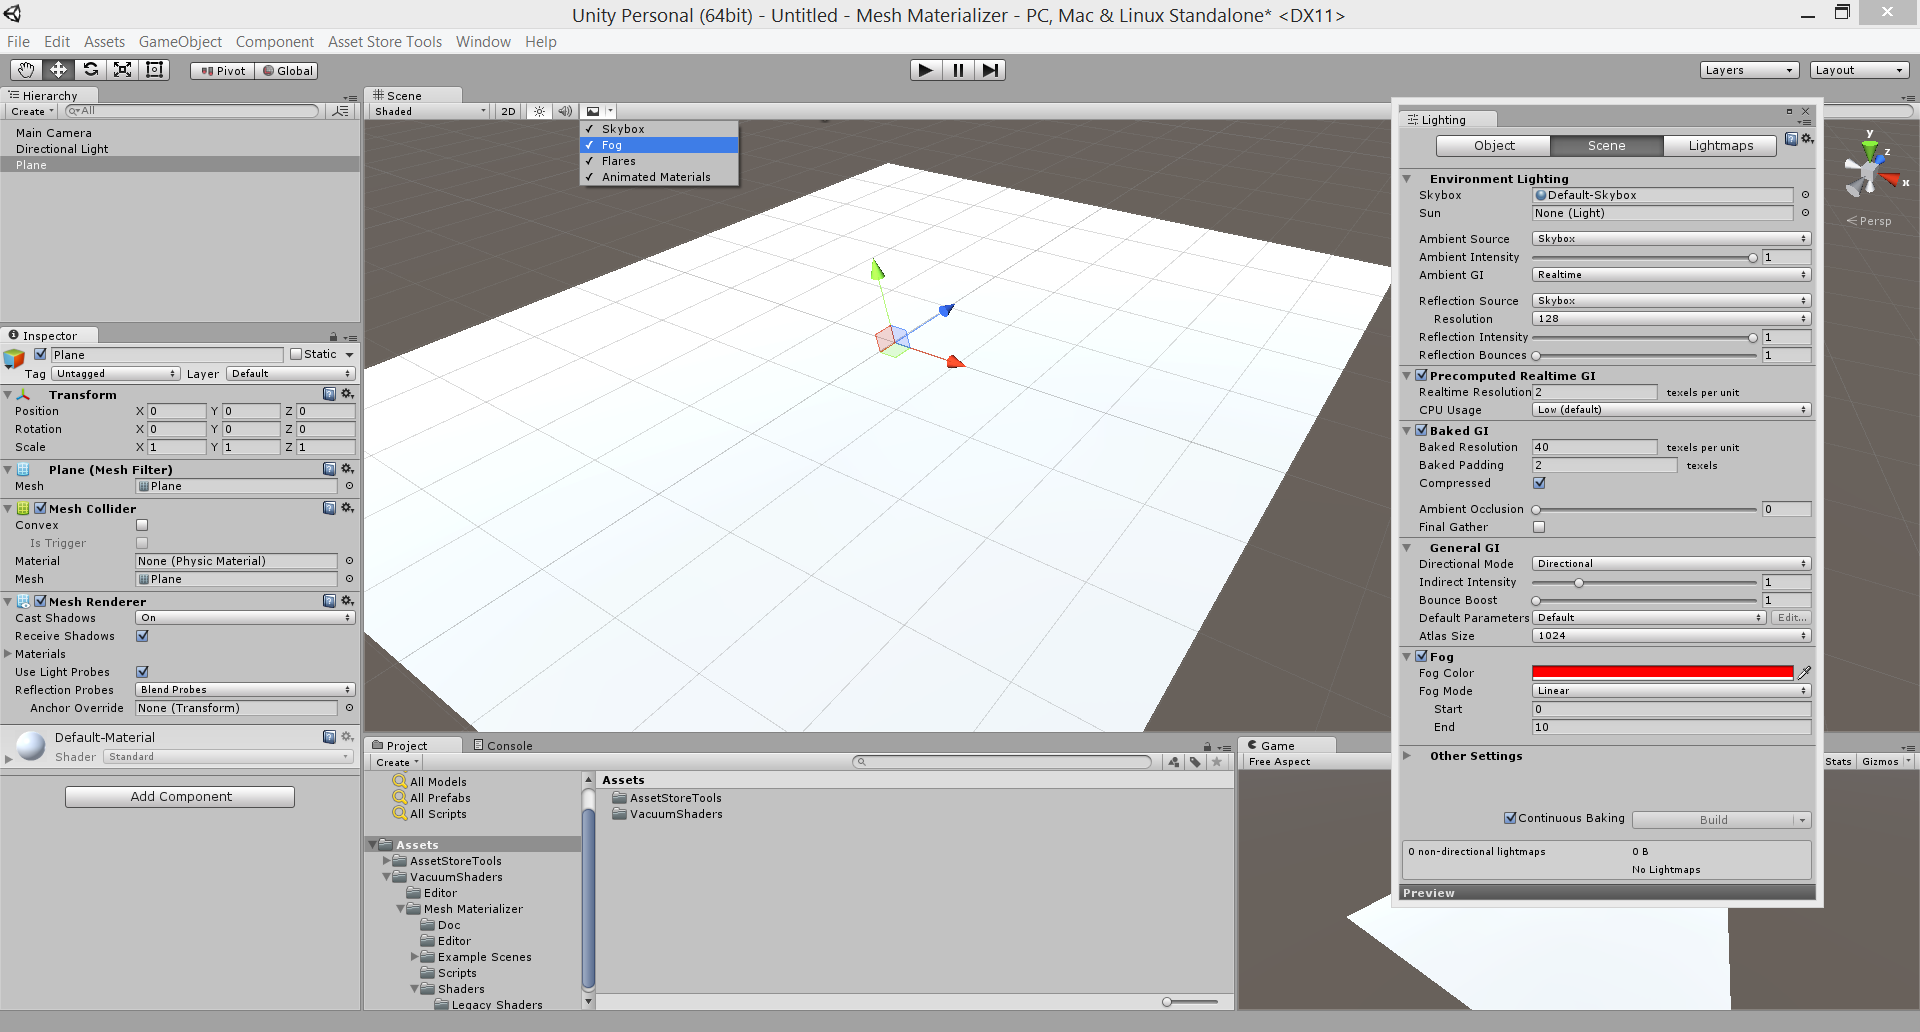Click the Add Component button

pos(179,796)
